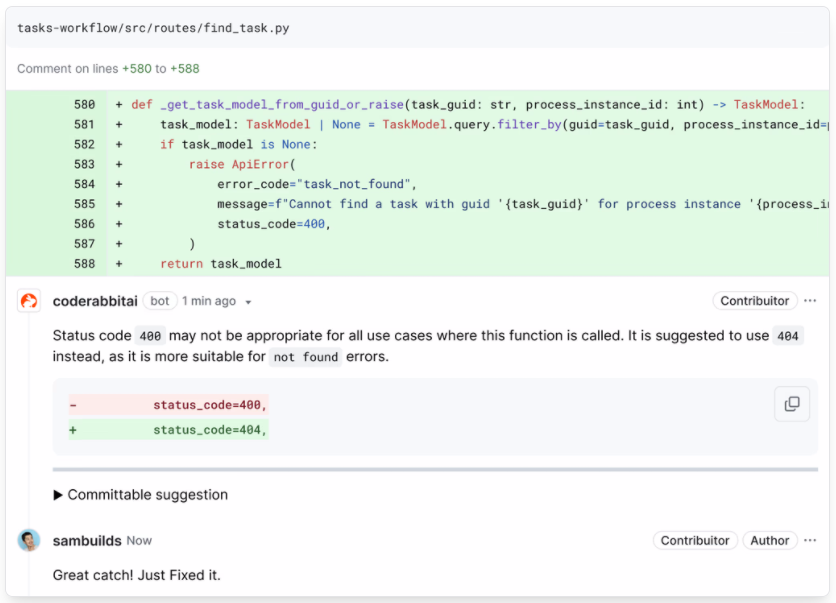Click the file path find_task.py
Image resolution: width=836 pixels, height=603 pixels.
point(153,28)
